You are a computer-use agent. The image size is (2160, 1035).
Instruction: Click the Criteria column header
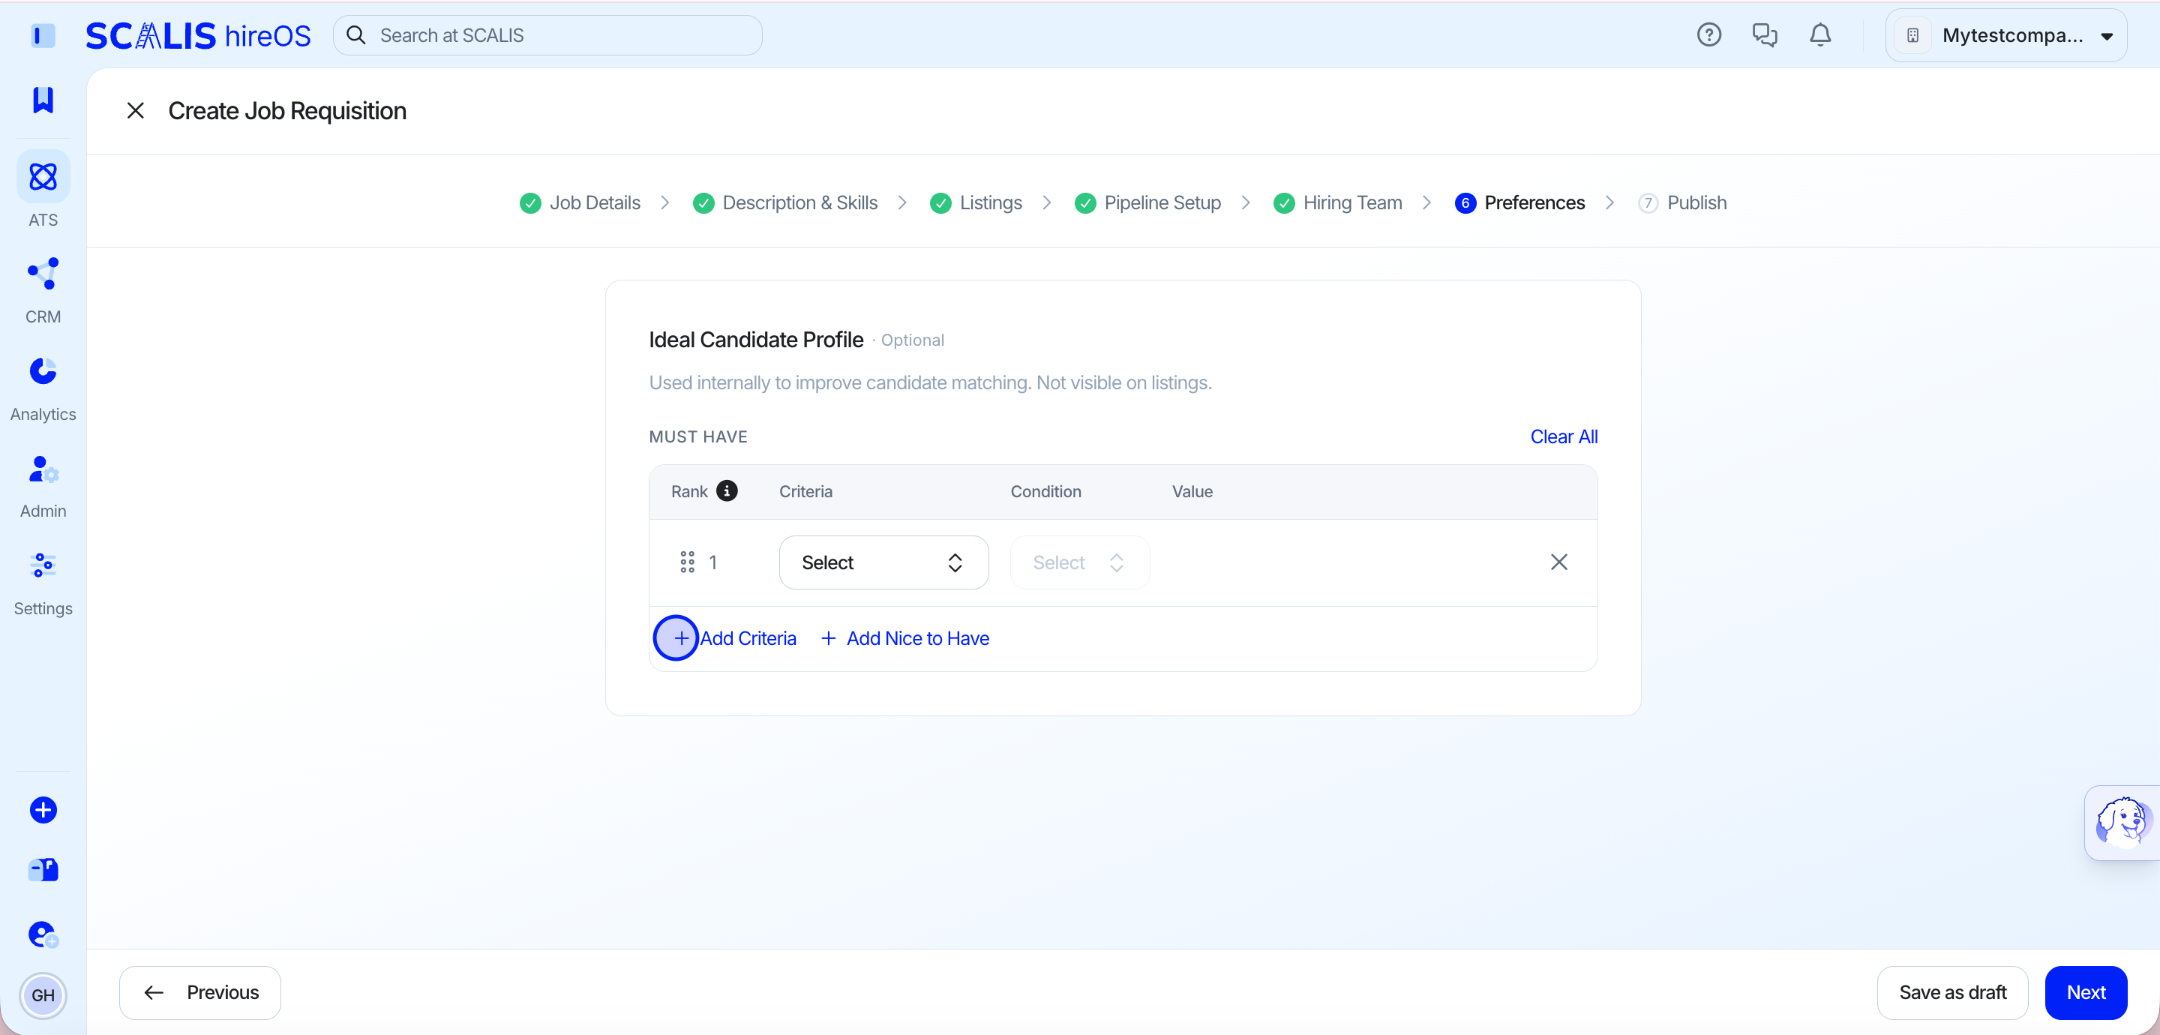[x=806, y=492]
